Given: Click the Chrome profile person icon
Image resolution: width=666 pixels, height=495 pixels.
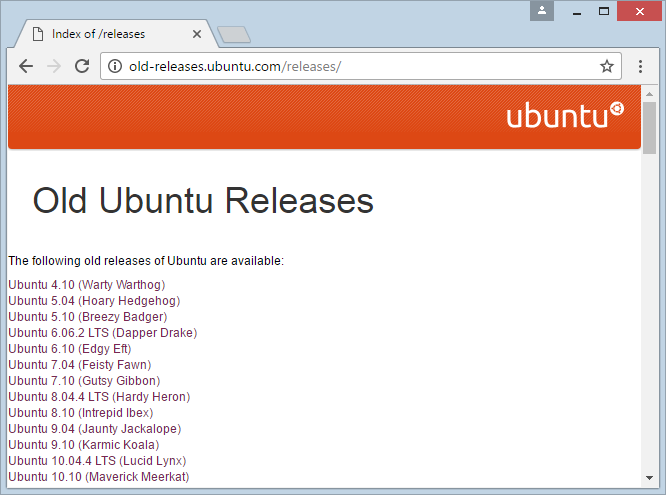Looking at the screenshot, I should pyautogui.click(x=542, y=11).
